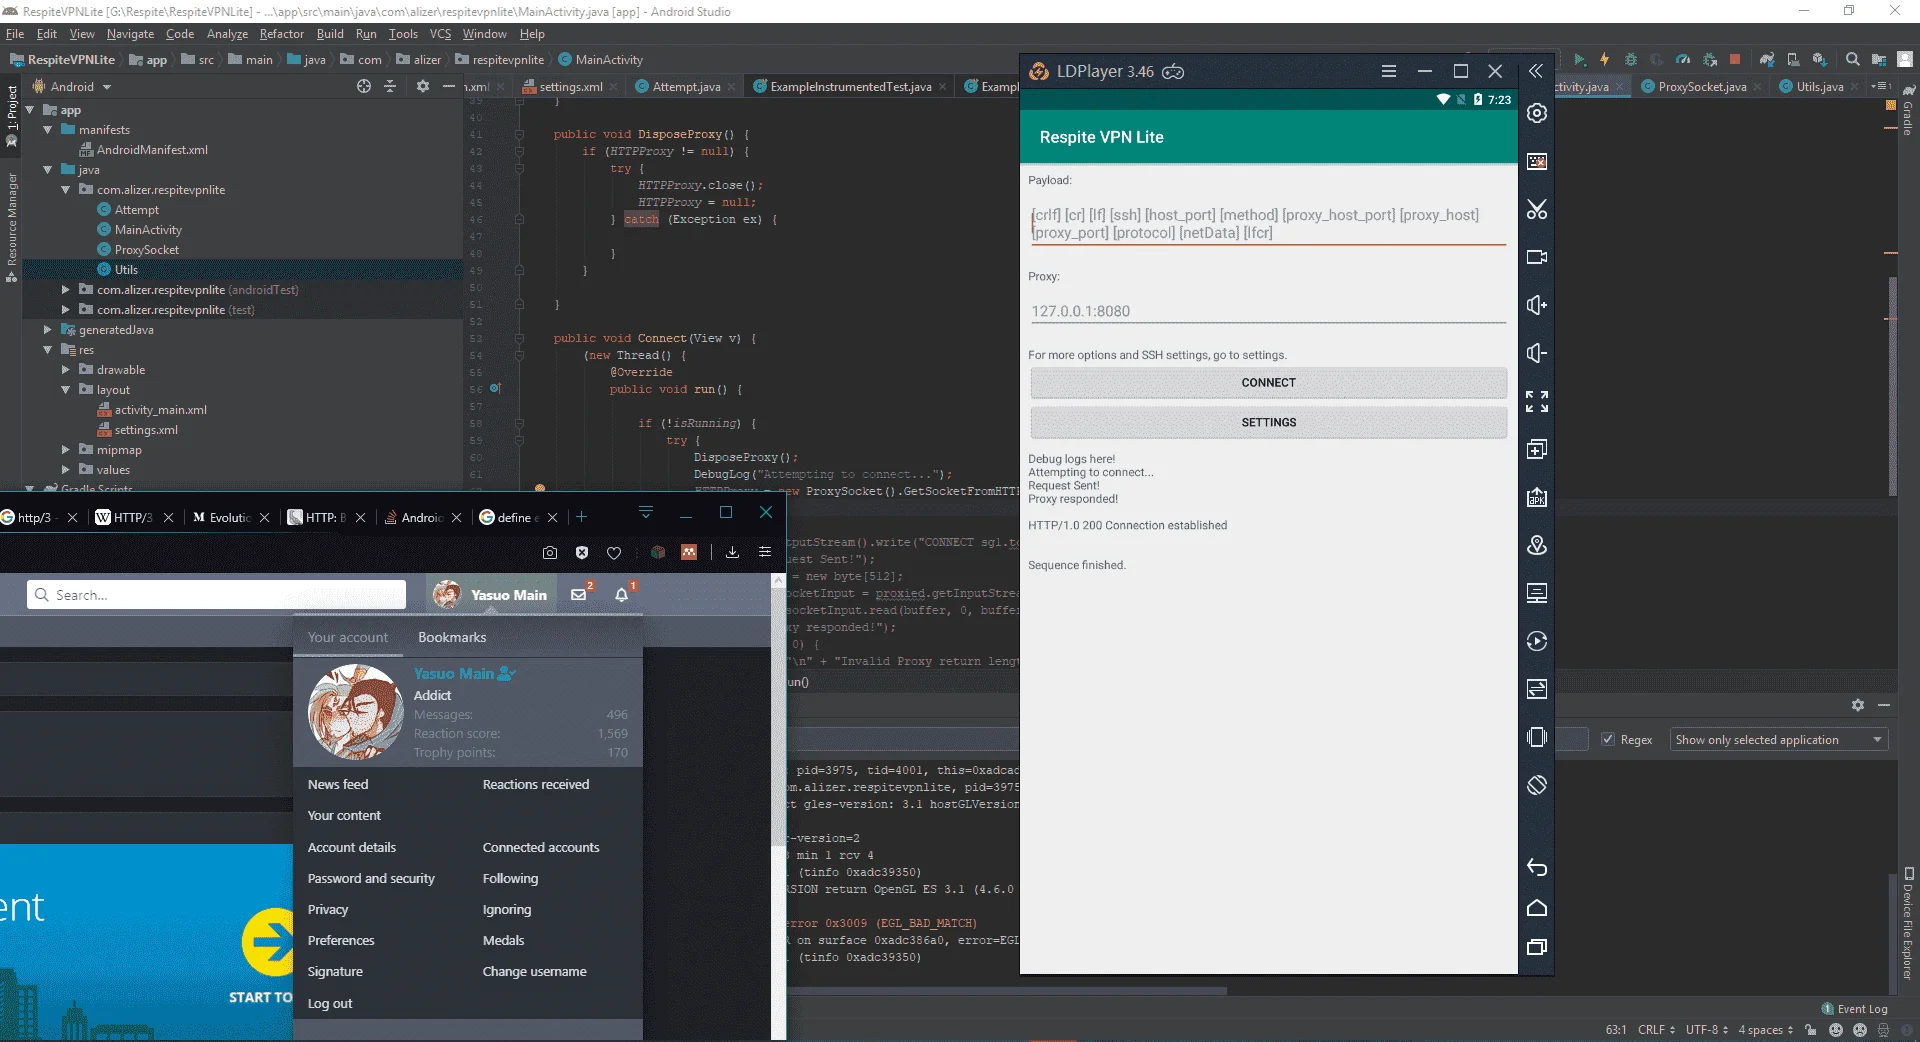Click UTF-8 encoding in status bar
Image resolution: width=1920 pixels, height=1042 pixels.
1706,1030
